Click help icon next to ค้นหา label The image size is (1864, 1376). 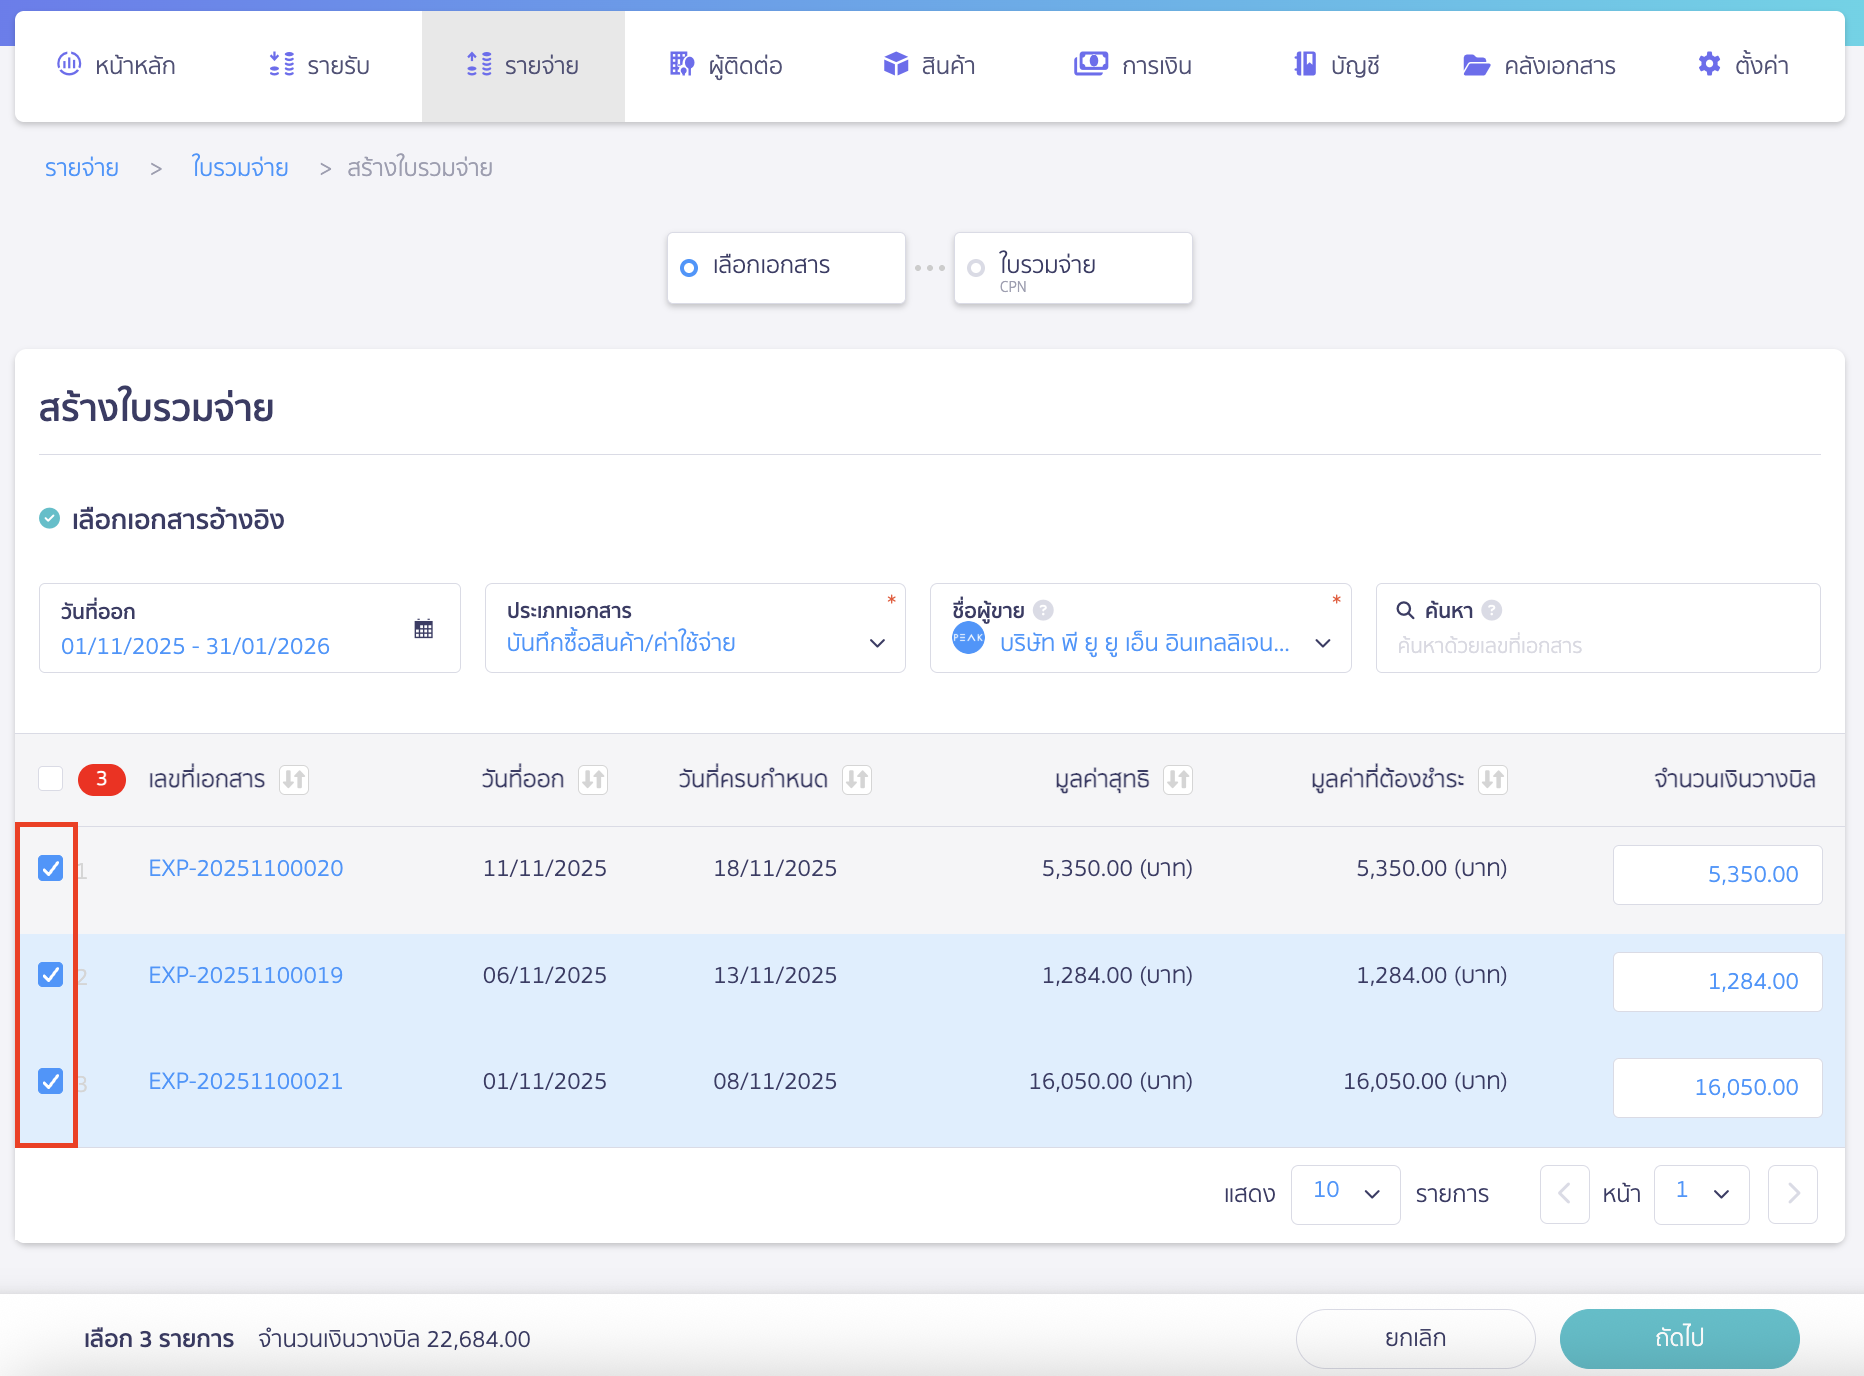click(x=1492, y=610)
